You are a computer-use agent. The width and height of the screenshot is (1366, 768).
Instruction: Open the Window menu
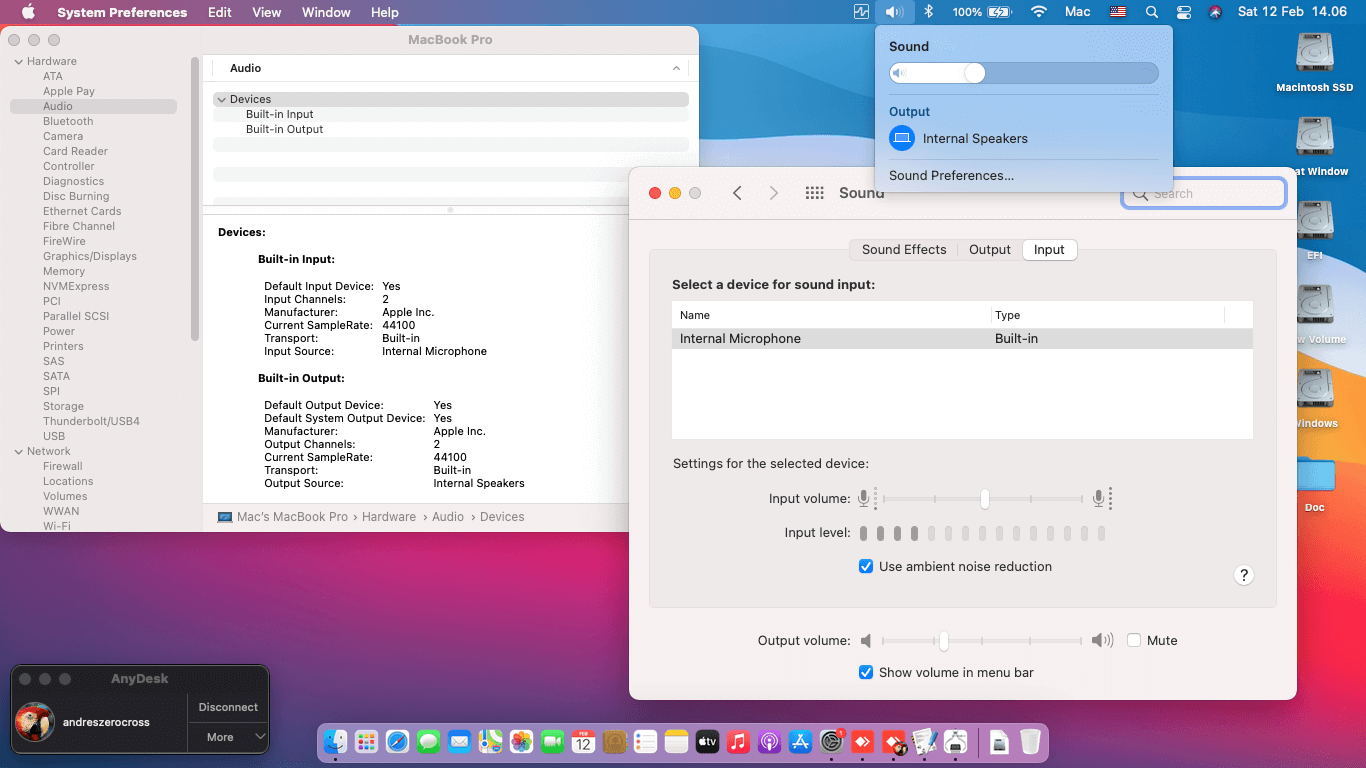(326, 12)
